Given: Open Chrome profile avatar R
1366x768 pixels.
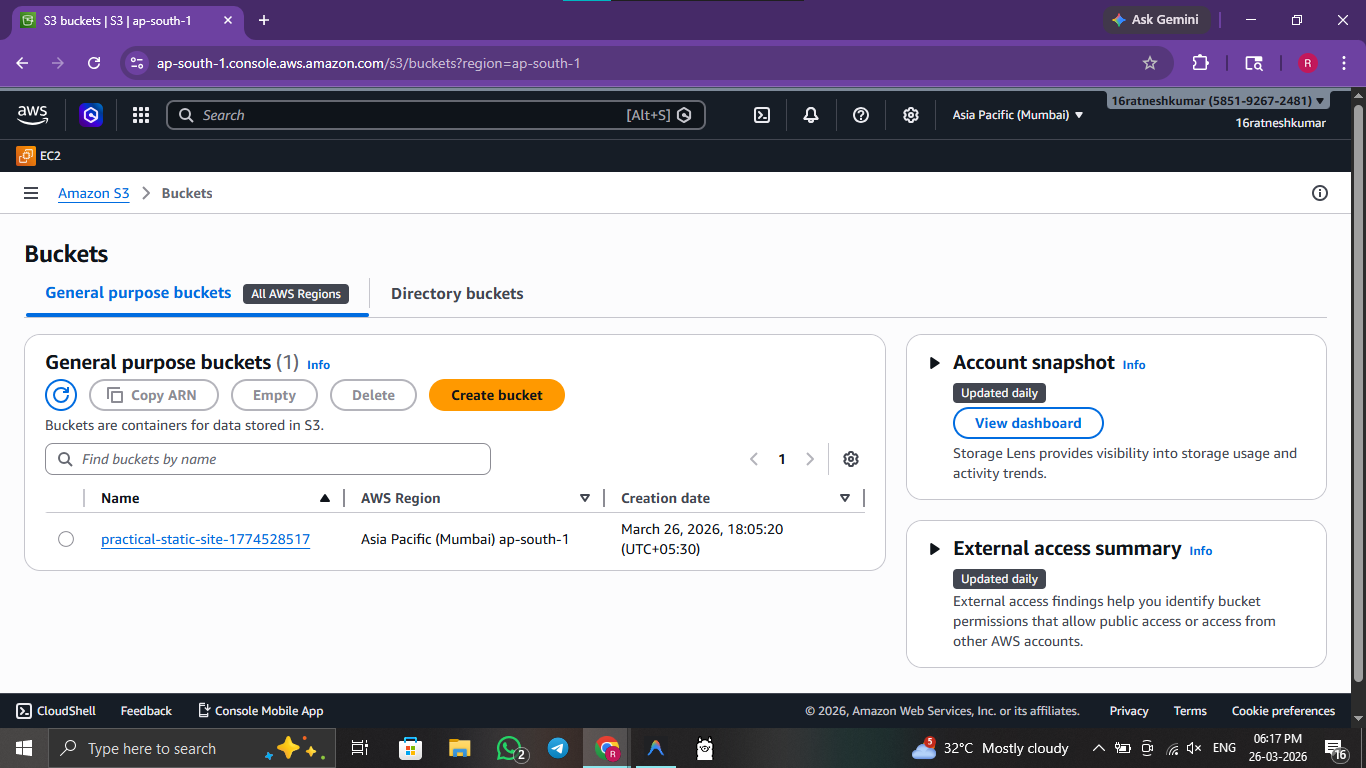Looking at the screenshot, I should pyautogui.click(x=1307, y=63).
